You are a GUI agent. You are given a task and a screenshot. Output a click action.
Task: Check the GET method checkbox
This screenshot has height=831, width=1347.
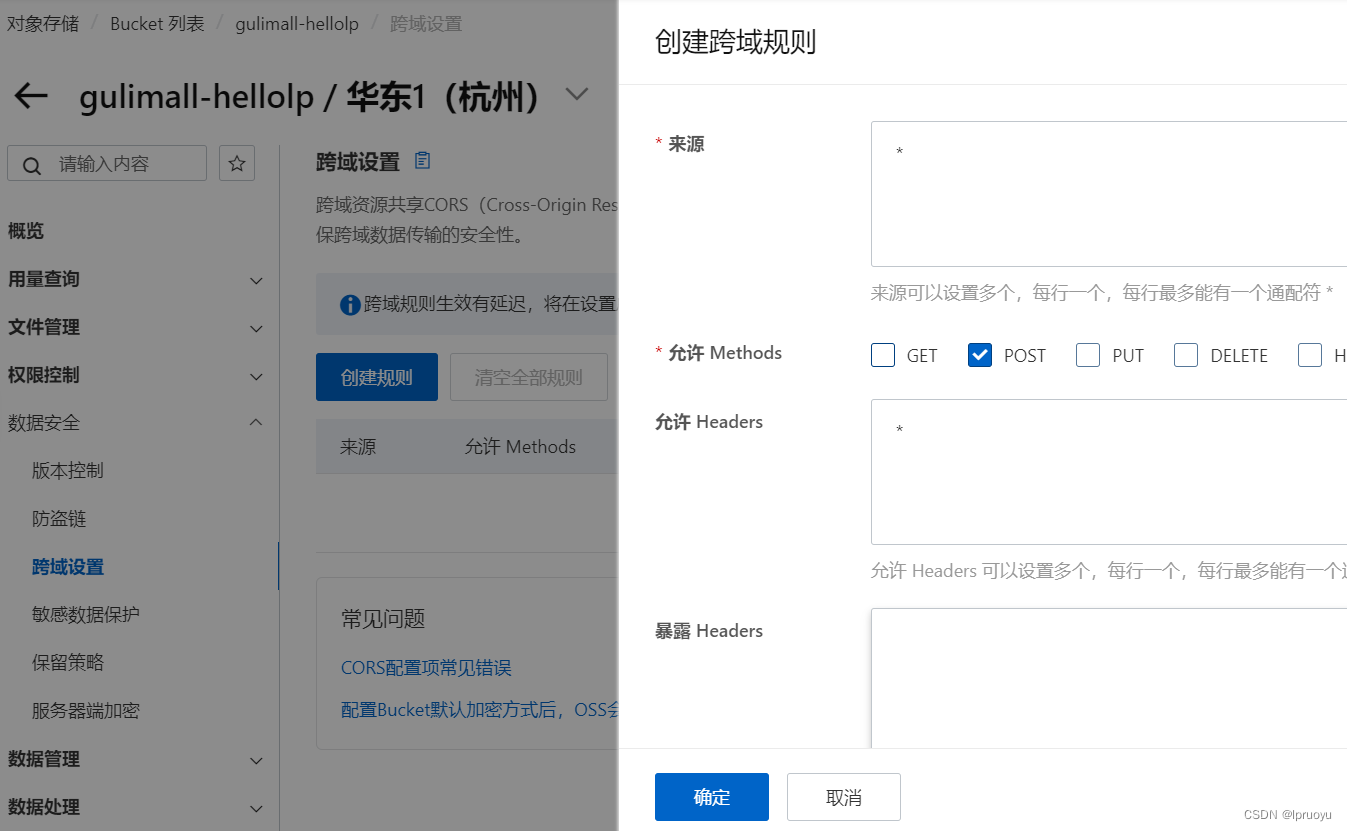pos(883,355)
